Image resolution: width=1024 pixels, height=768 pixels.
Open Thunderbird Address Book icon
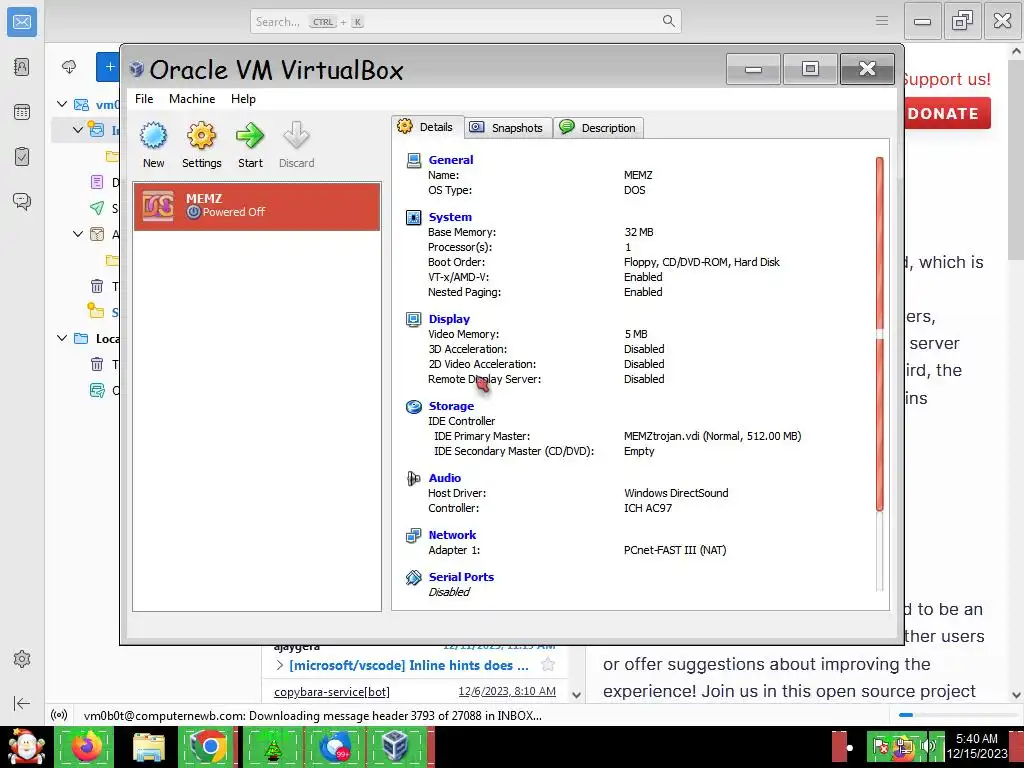click(22, 67)
